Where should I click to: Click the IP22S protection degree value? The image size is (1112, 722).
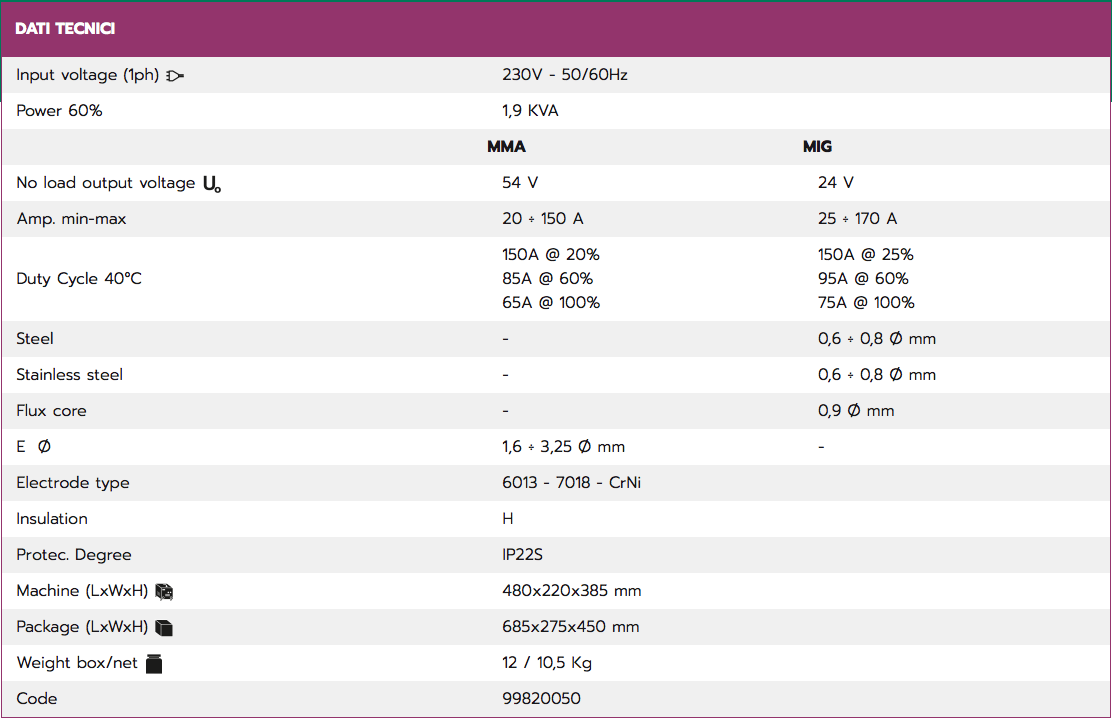(x=522, y=555)
